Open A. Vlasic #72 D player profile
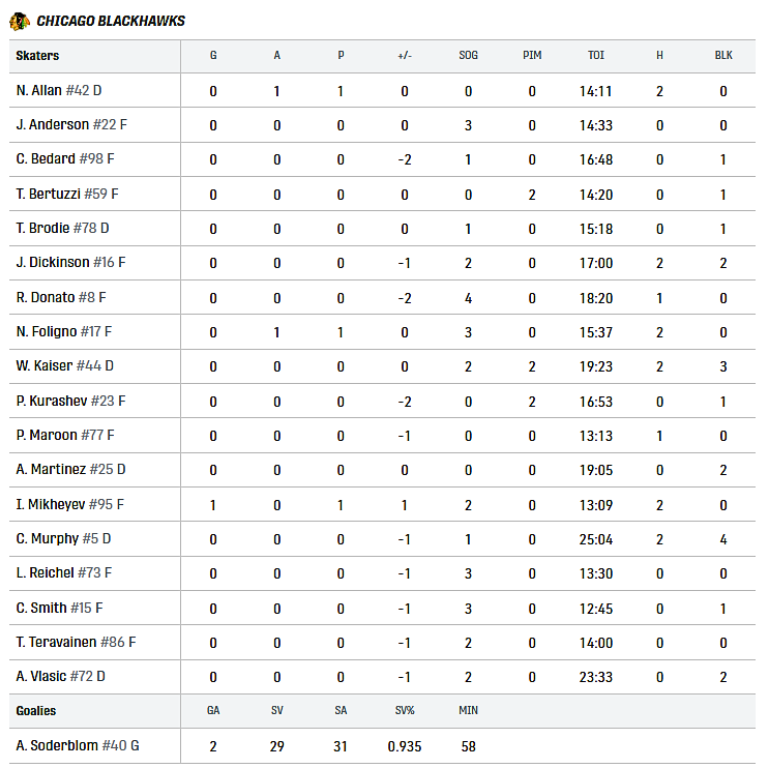Screen dimensions: 762x767 point(61,676)
